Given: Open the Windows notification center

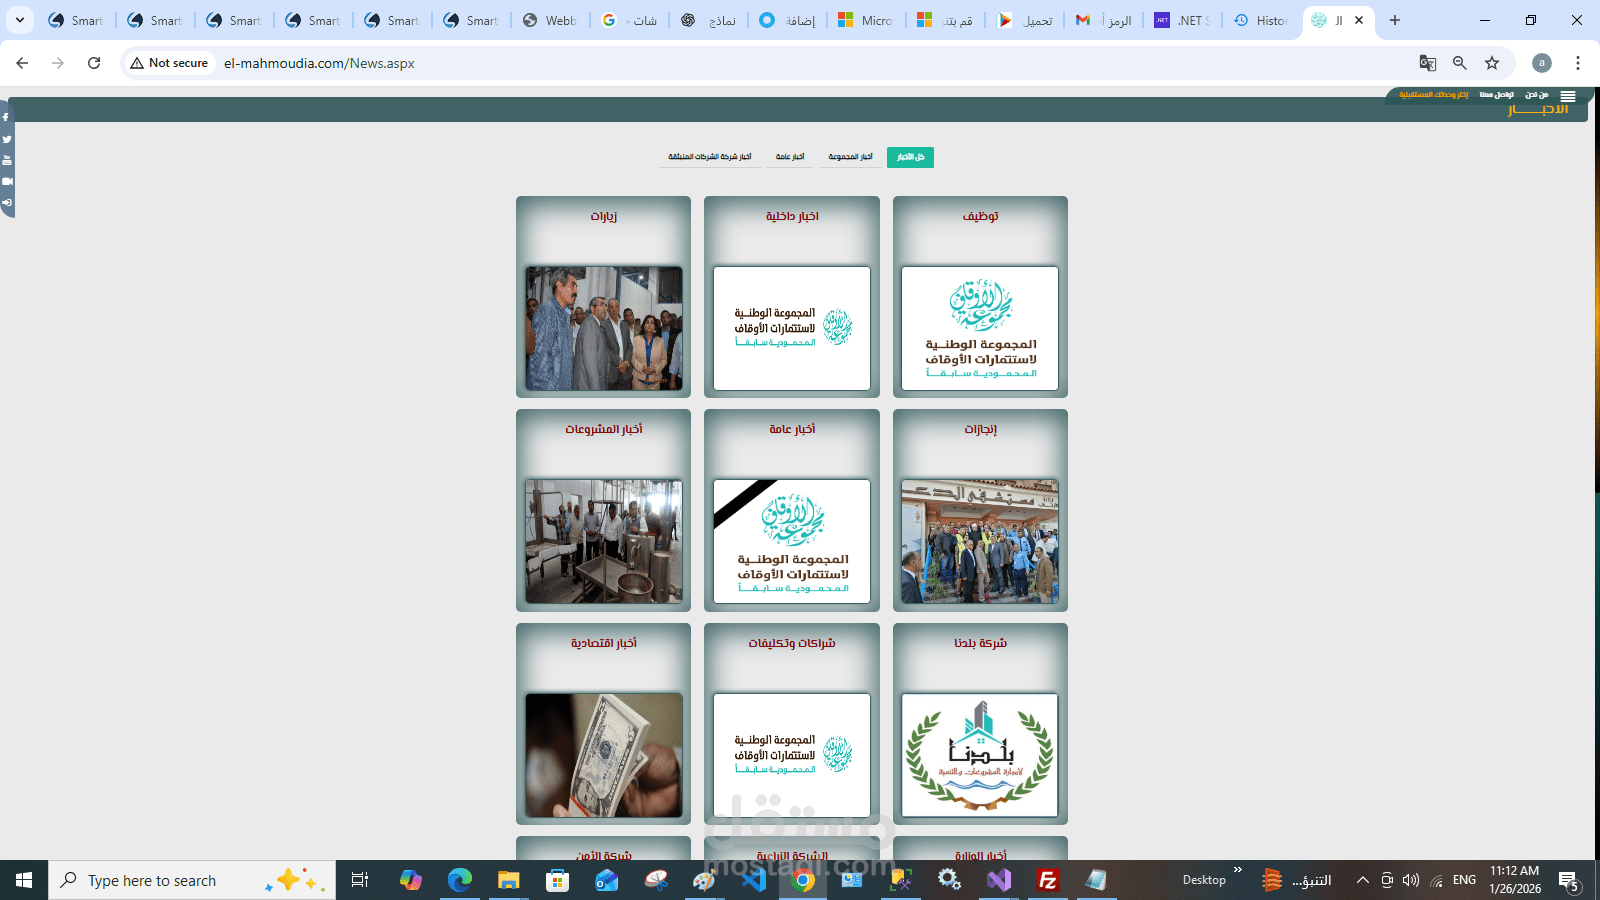Looking at the screenshot, I should [x=1568, y=880].
